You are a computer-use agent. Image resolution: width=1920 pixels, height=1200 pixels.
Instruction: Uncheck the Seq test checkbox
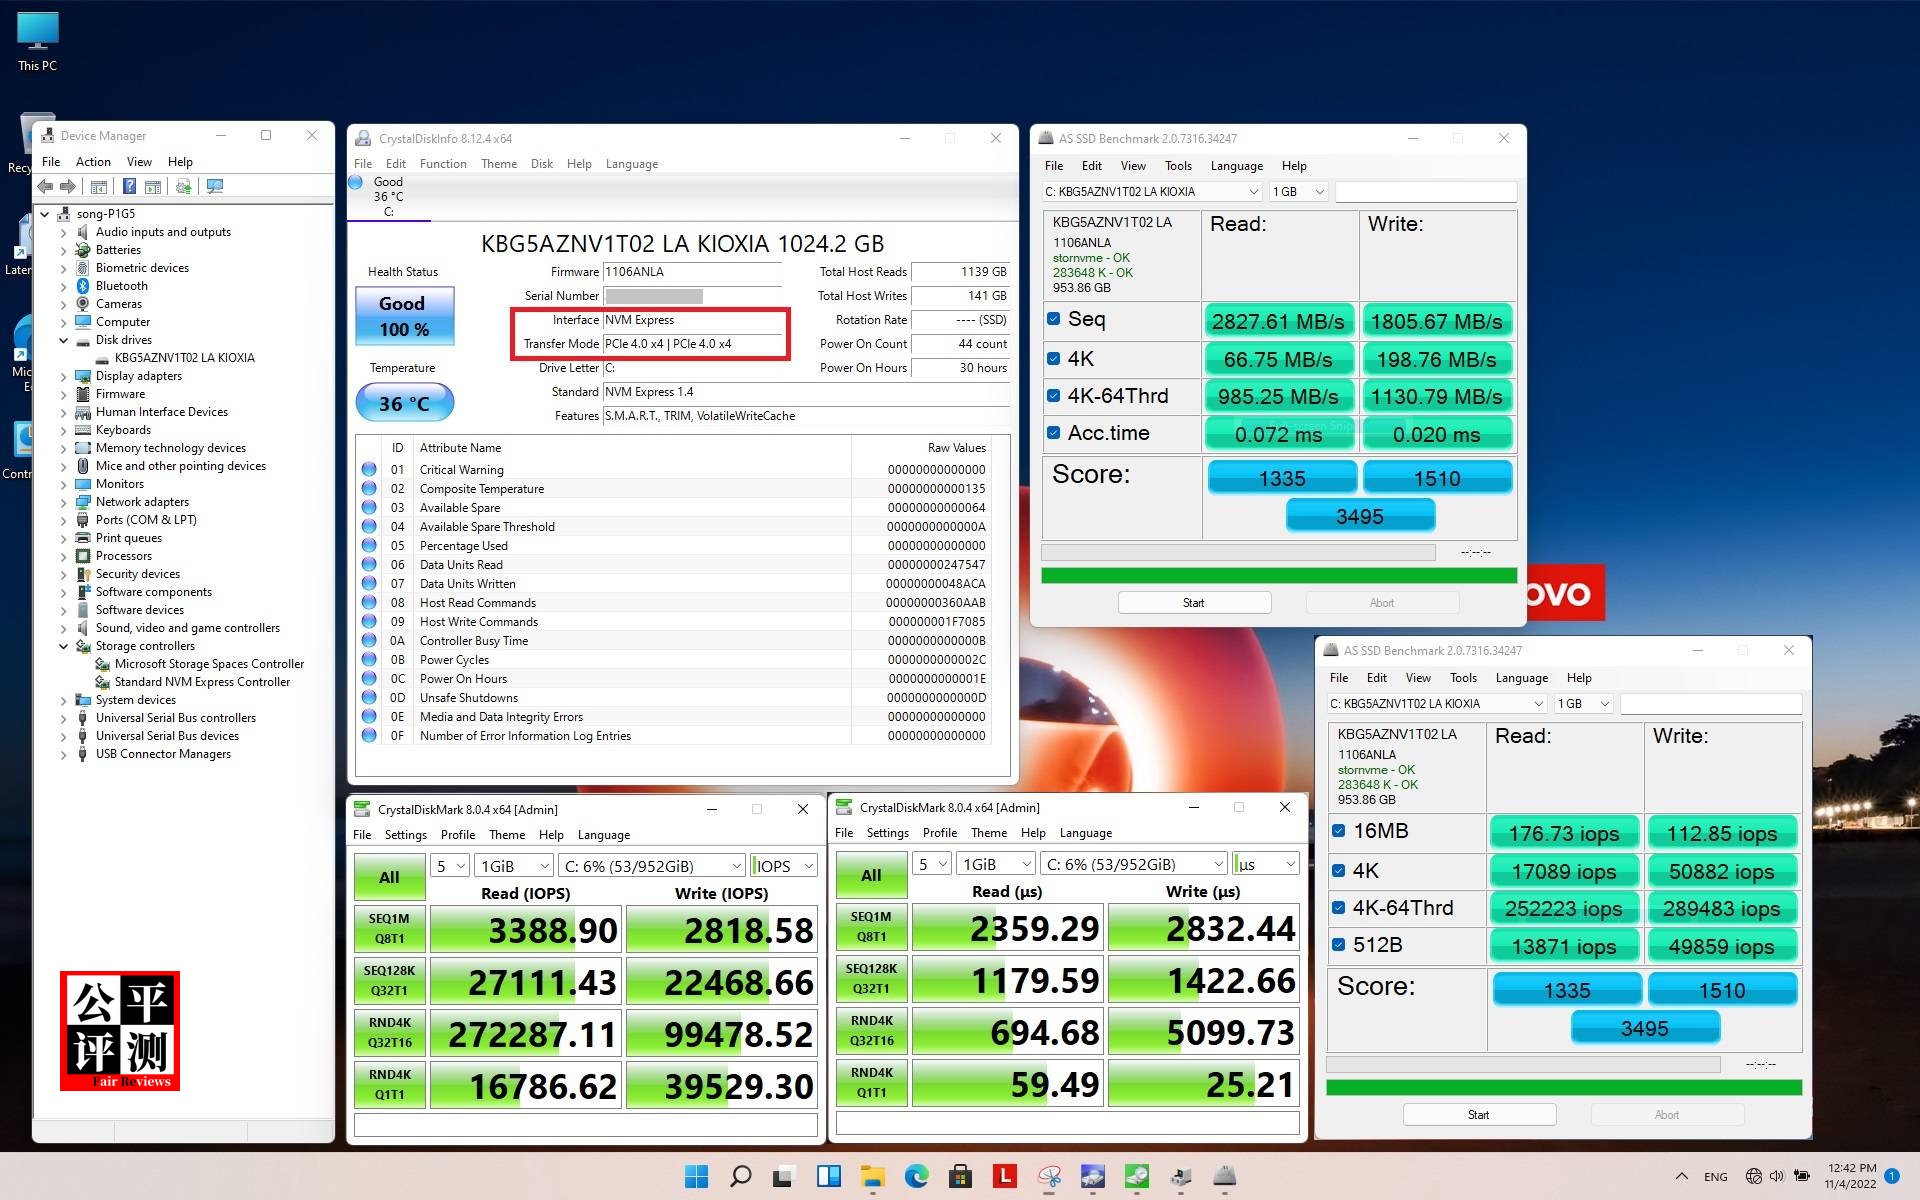pyautogui.click(x=1053, y=319)
